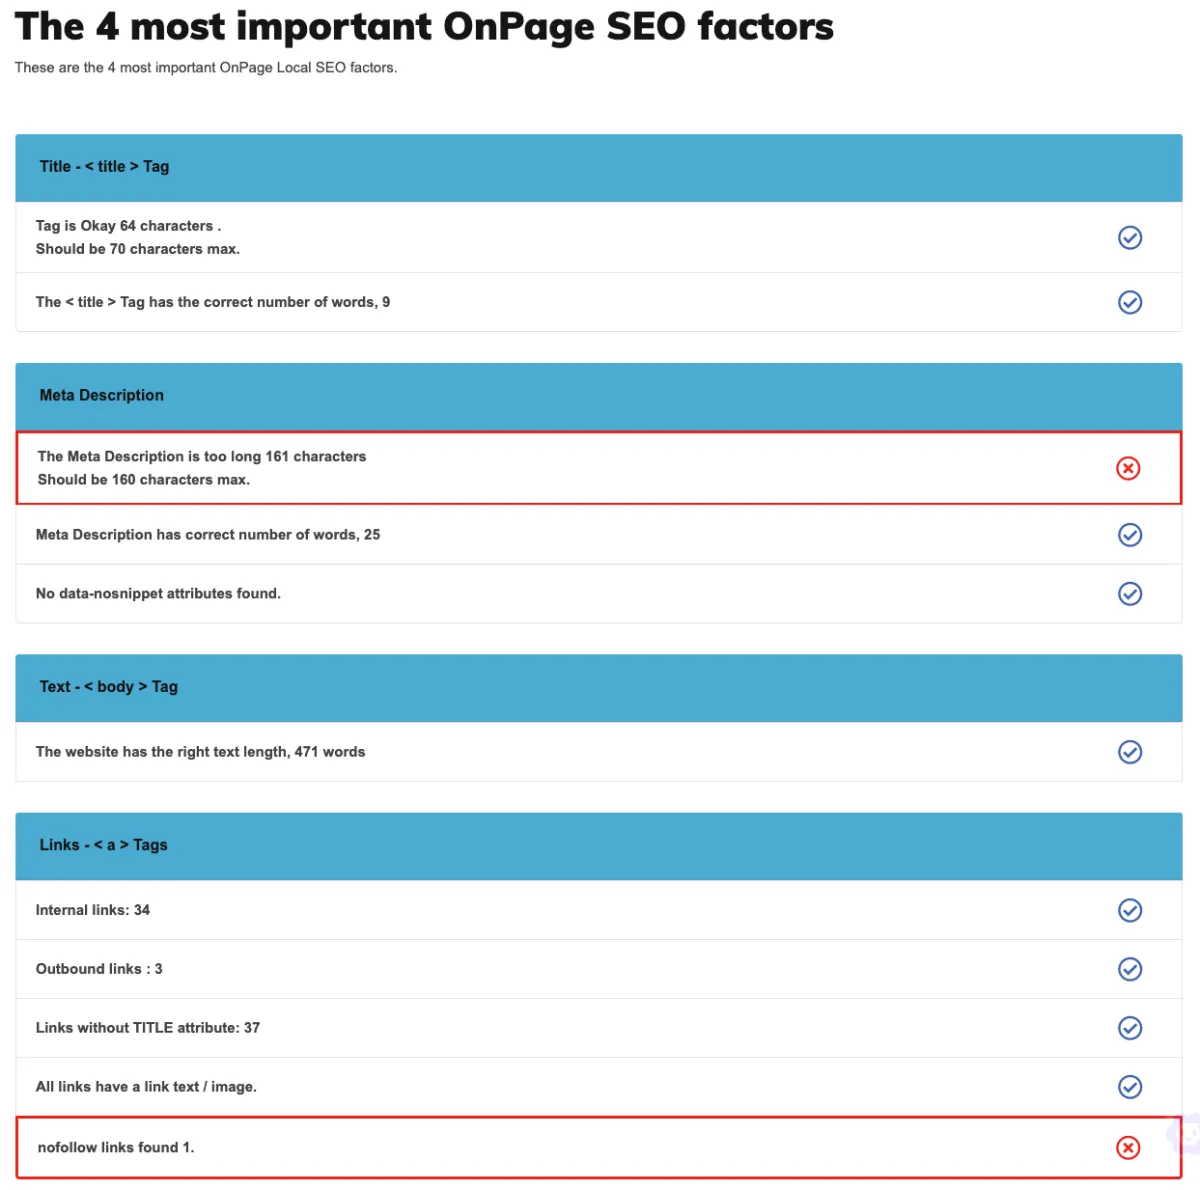Image resolution: width=1200 pixels, height=1190 pixels.
Task: Click the website has right text length text
Action: coord(200,752)
